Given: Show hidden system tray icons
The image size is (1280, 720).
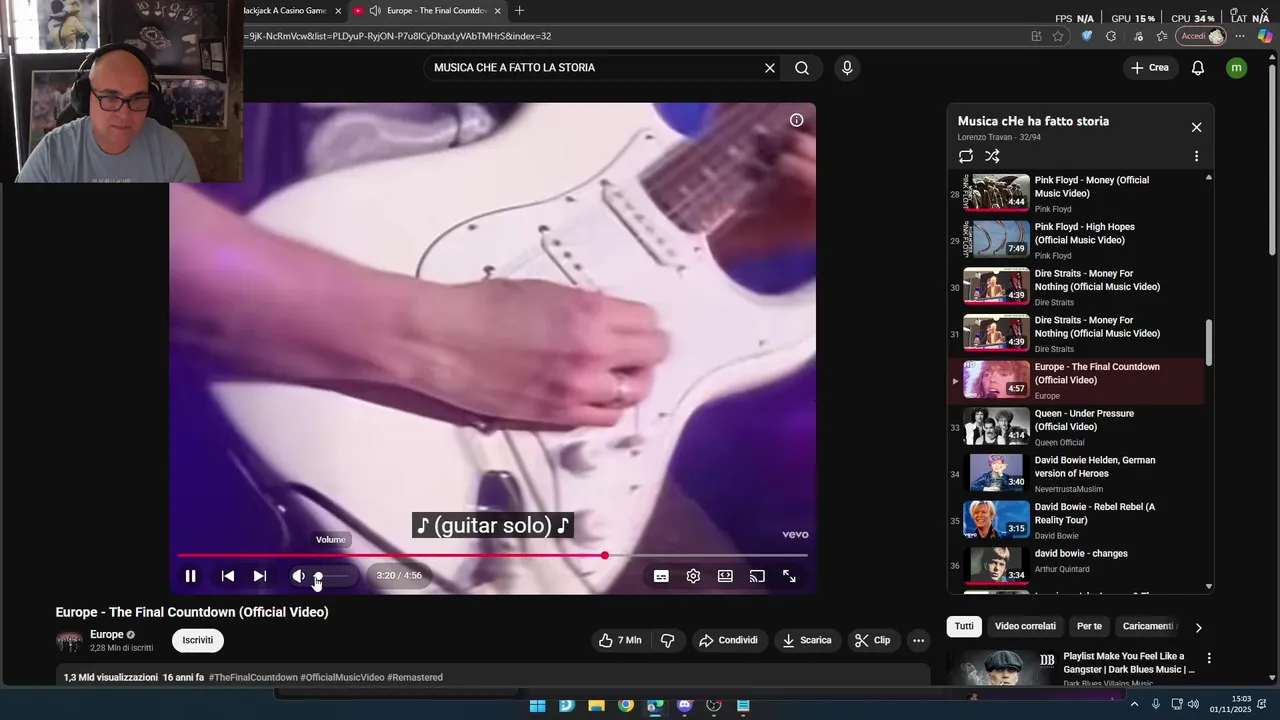Looking at the screenshot, I should click(x=1134, y=705).
